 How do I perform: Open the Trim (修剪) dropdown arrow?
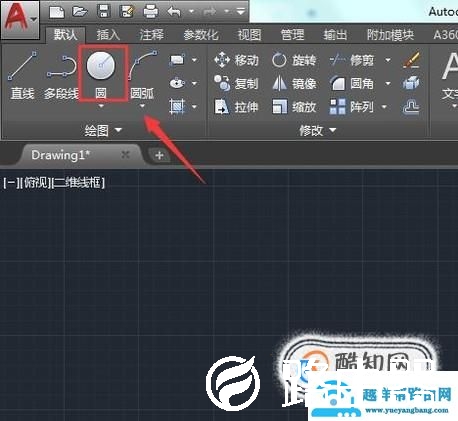(388, 60)
